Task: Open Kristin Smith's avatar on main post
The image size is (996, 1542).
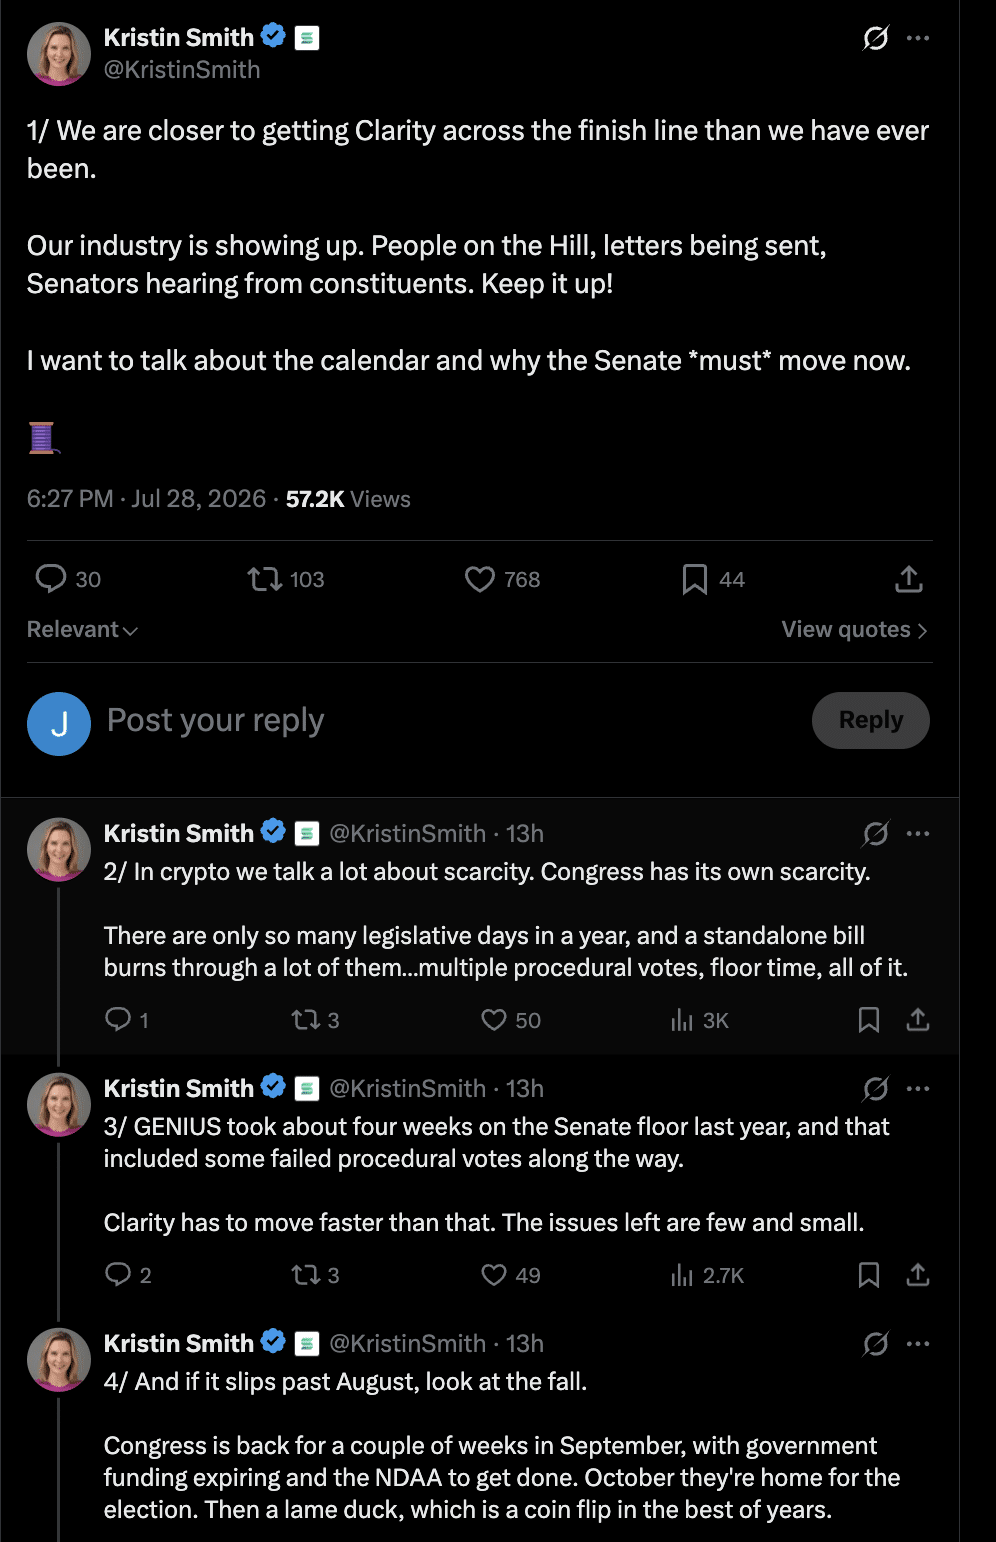Action: [59, 52]
